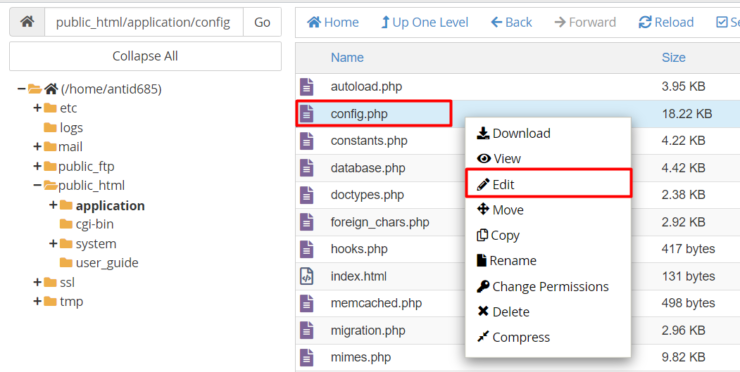
Task: Select the foreign_chars.php file name
Action: 380,222
